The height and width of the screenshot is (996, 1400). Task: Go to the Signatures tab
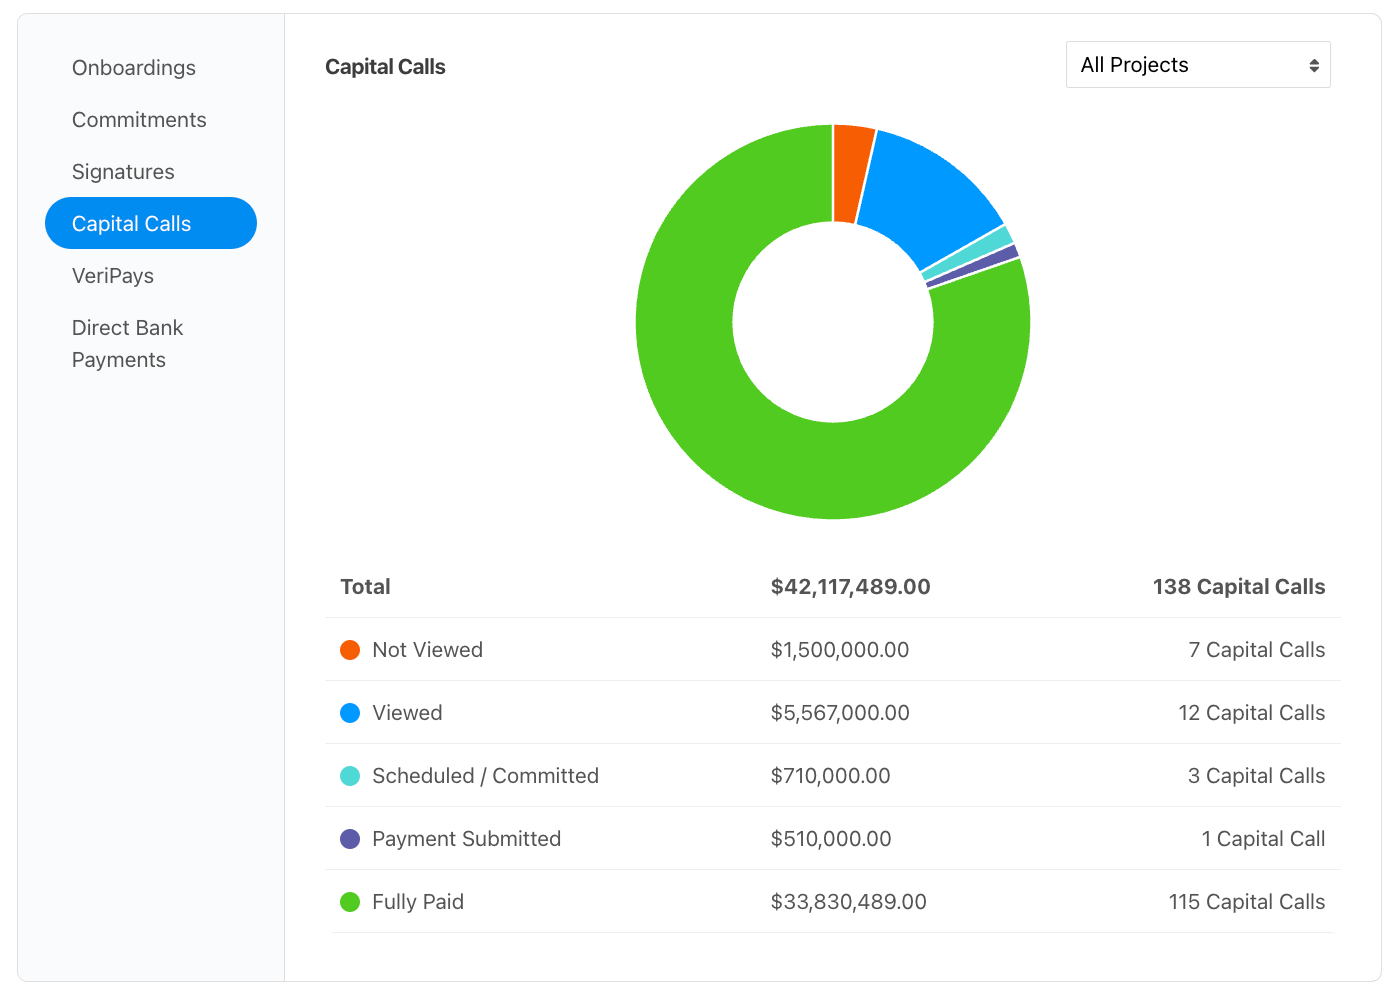(123, 172)
